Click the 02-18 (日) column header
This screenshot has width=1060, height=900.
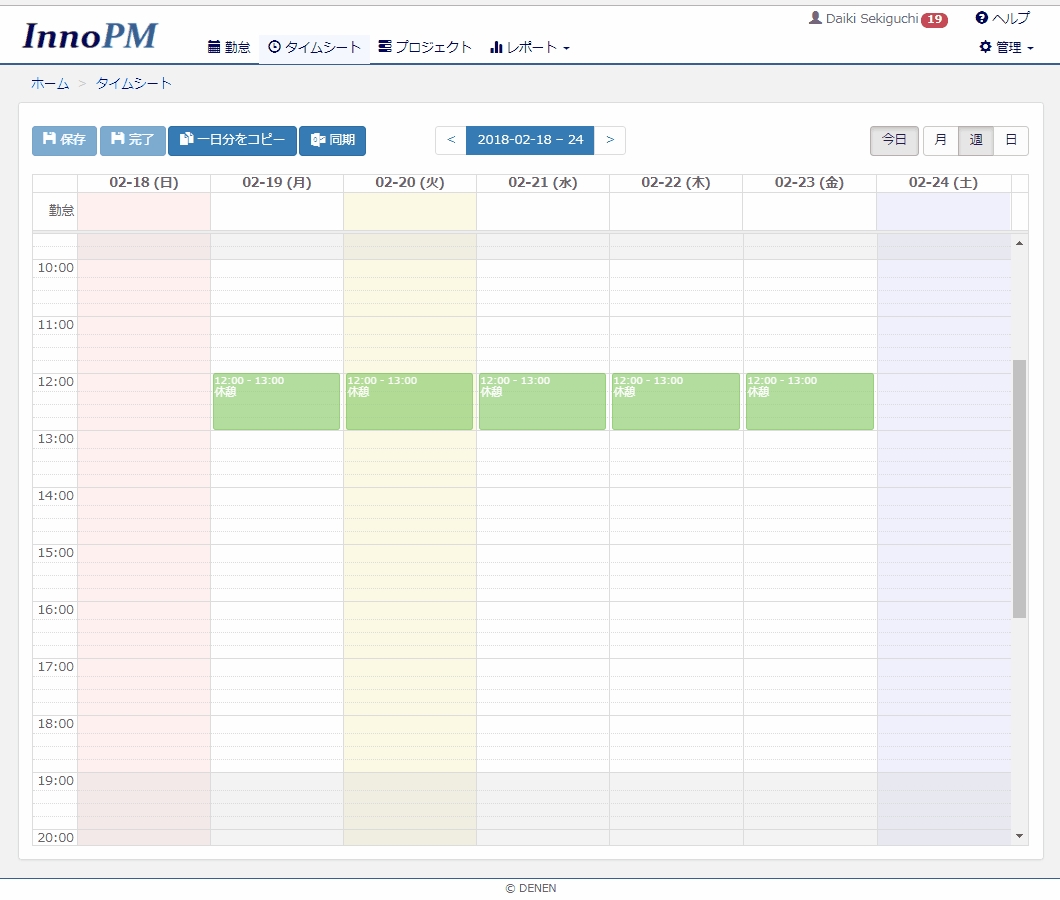pyautogui.click(x=144, y=183)
